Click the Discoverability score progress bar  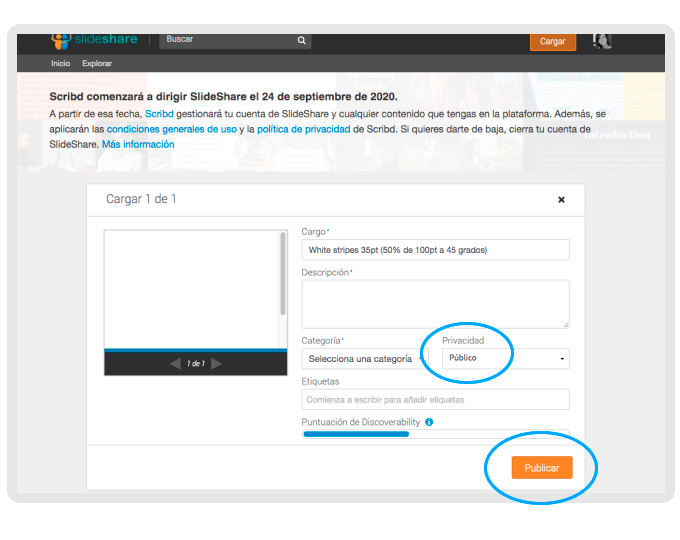[x=435, y=434]
